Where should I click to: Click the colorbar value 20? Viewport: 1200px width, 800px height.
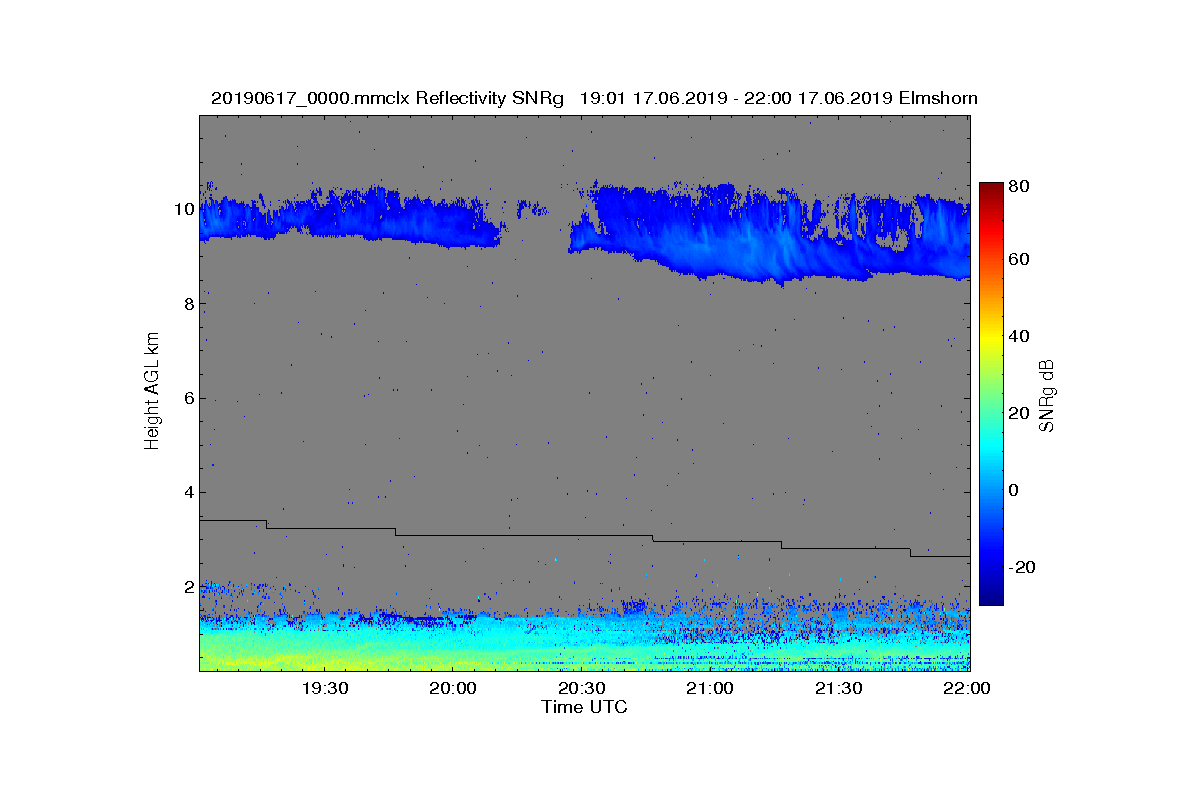click(1020, 413)
